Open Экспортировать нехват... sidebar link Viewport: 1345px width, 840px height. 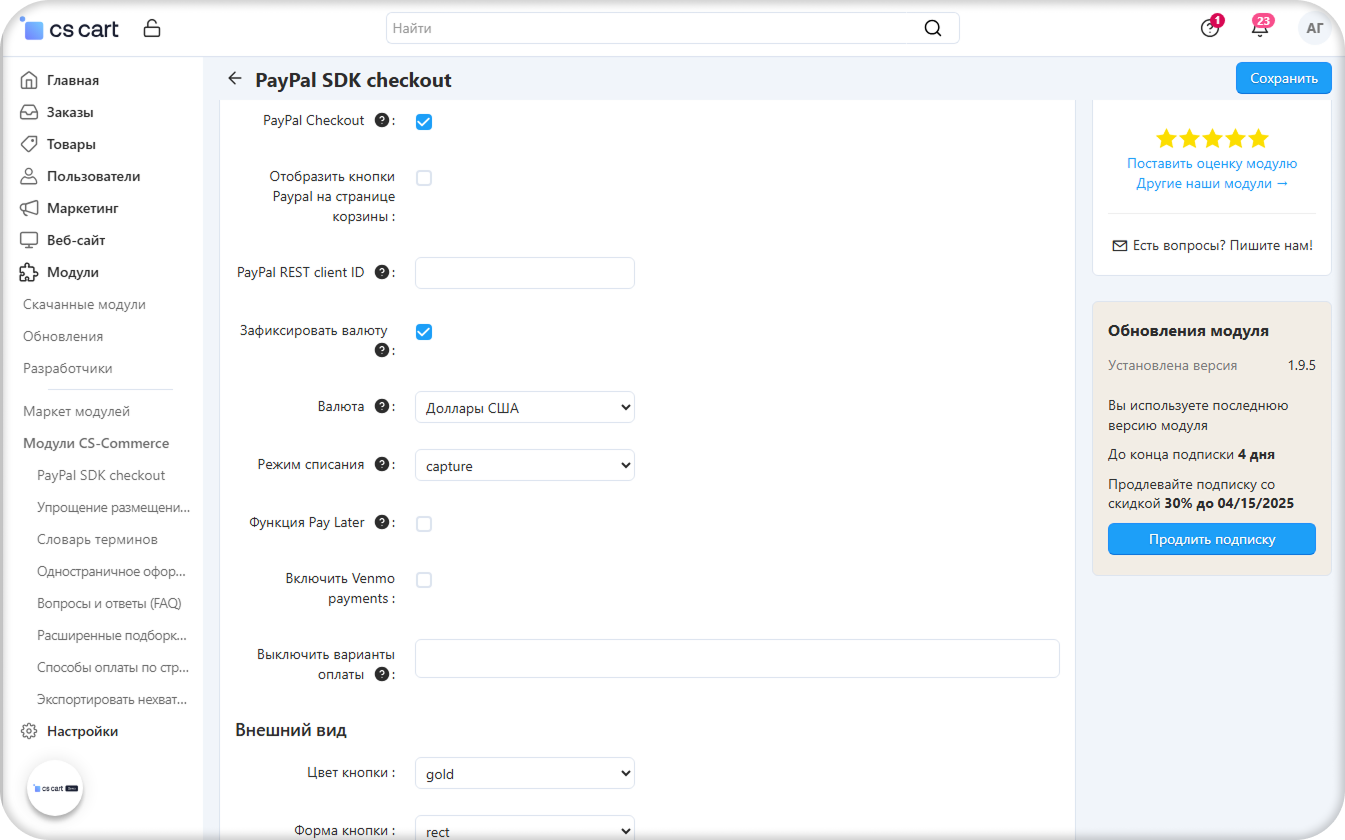coord(112,699)
